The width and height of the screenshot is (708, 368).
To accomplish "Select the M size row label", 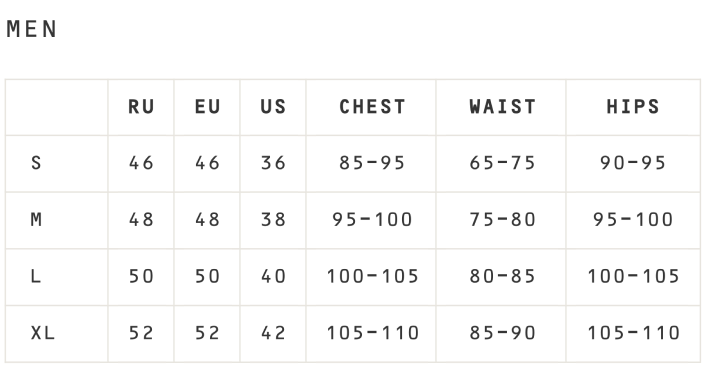I will (x=36, y=220).
